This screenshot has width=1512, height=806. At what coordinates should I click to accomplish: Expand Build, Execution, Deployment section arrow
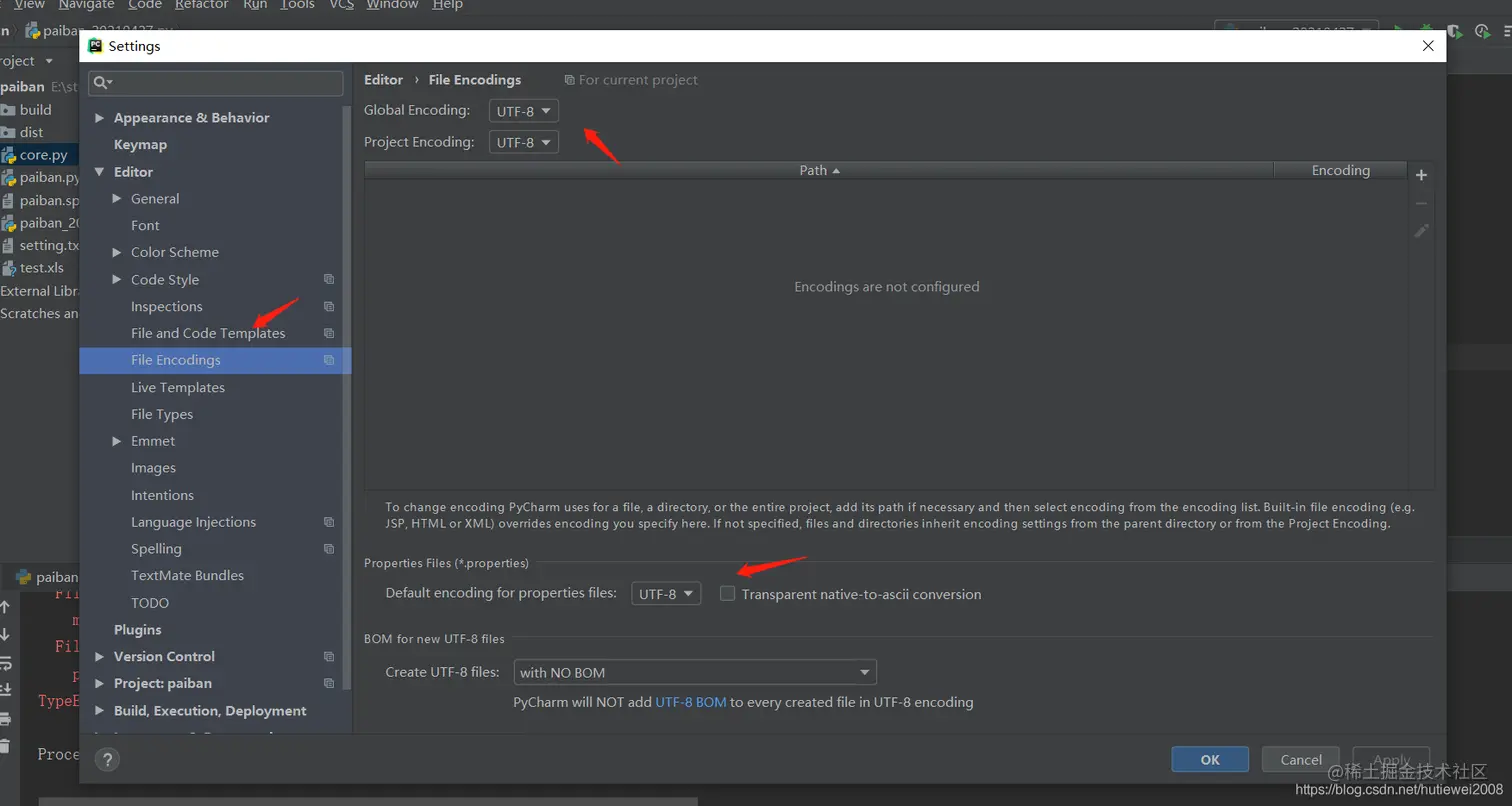99,711
